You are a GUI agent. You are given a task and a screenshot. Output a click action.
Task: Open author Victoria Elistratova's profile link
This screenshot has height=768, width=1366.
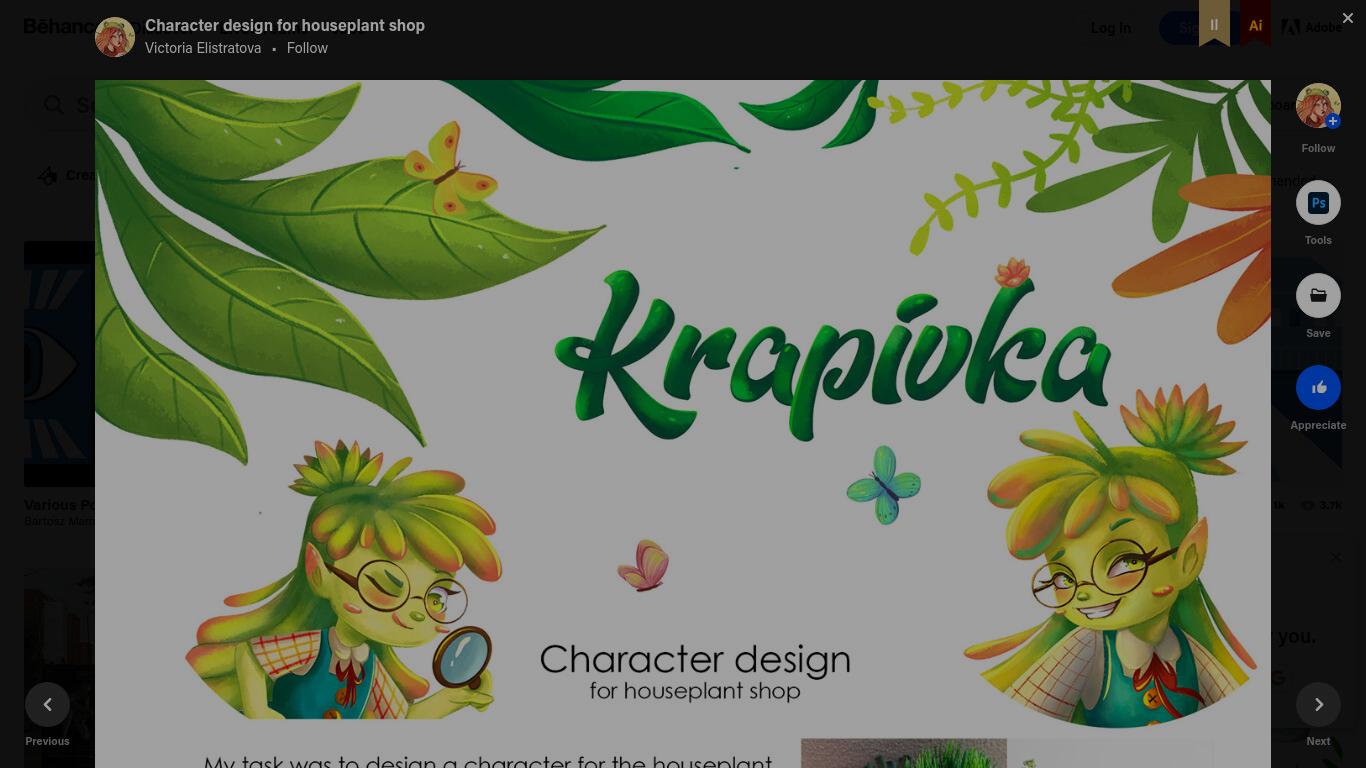pyautogui.click(x=203, y=48)
